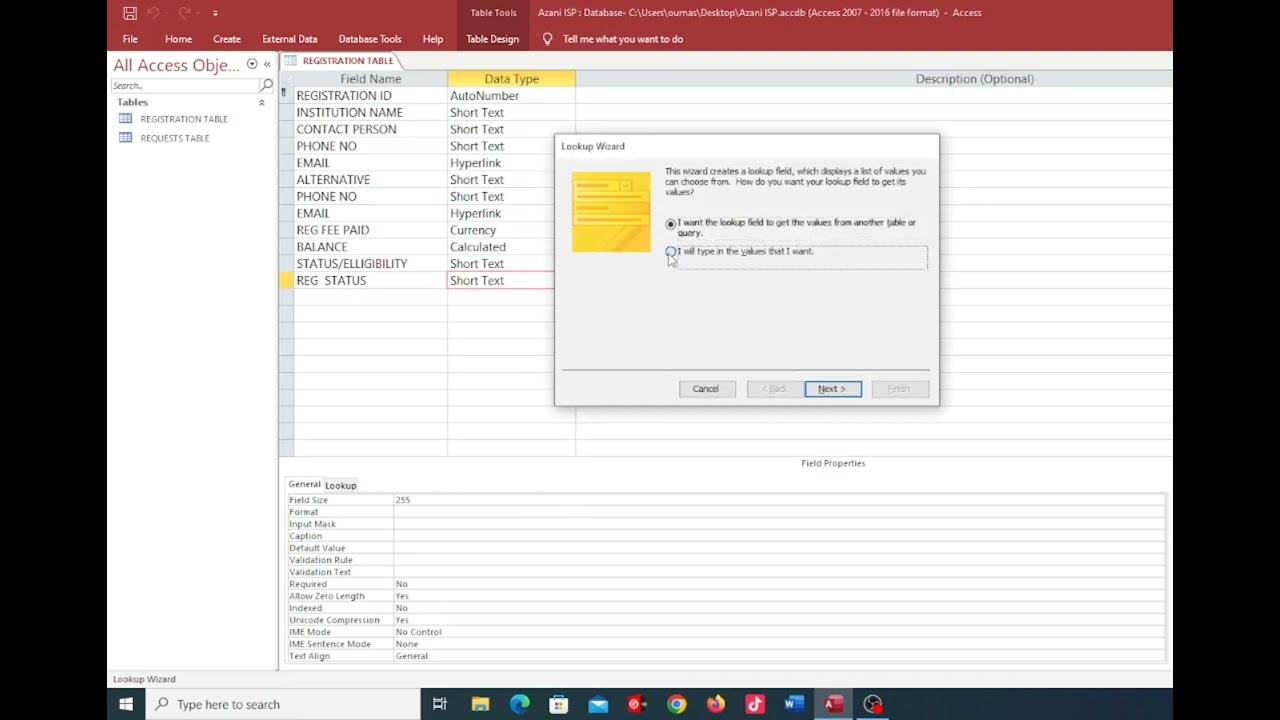Click the Save icon in the quick access toolbar
This screenshot has height=720, width=1280.
pyautogui.click(x=130, y=13)
